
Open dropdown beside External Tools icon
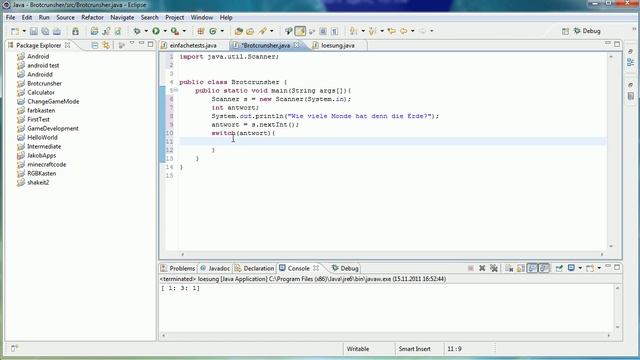click(x=184, y=31)
